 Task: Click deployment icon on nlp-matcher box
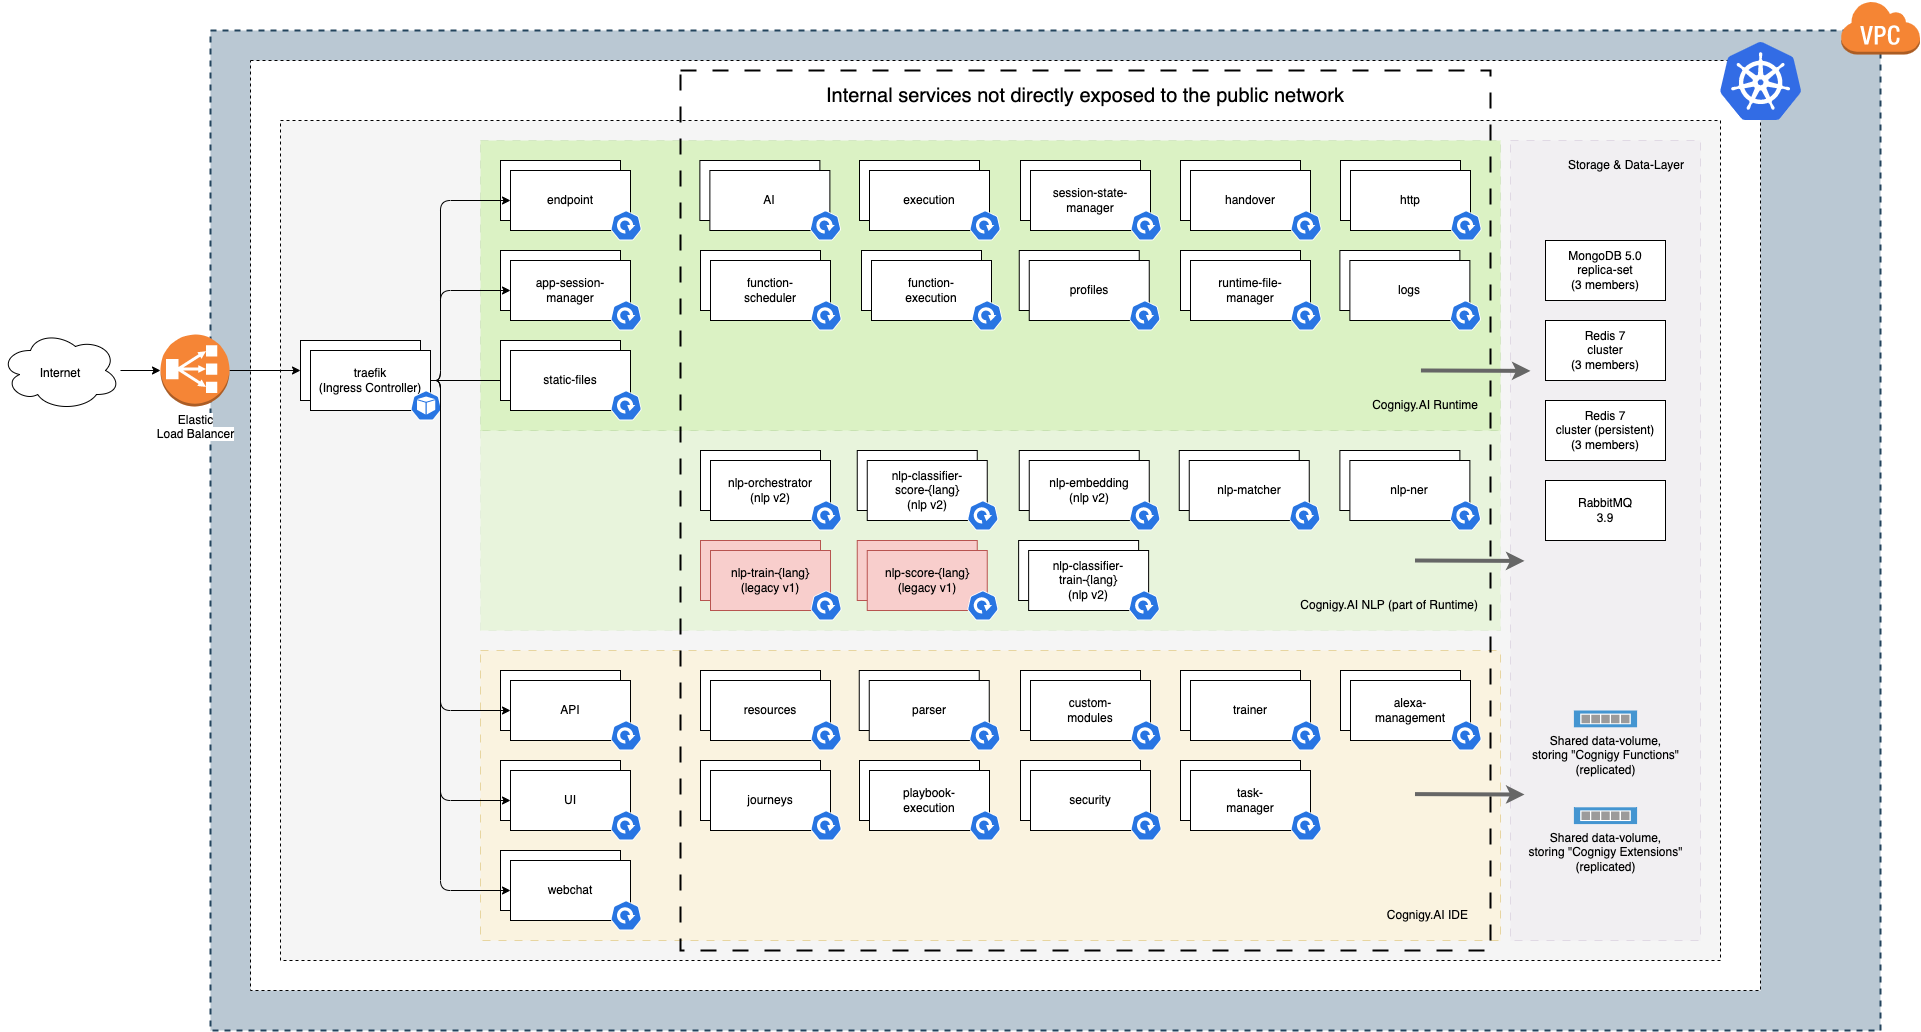(x=1305, y=516)
